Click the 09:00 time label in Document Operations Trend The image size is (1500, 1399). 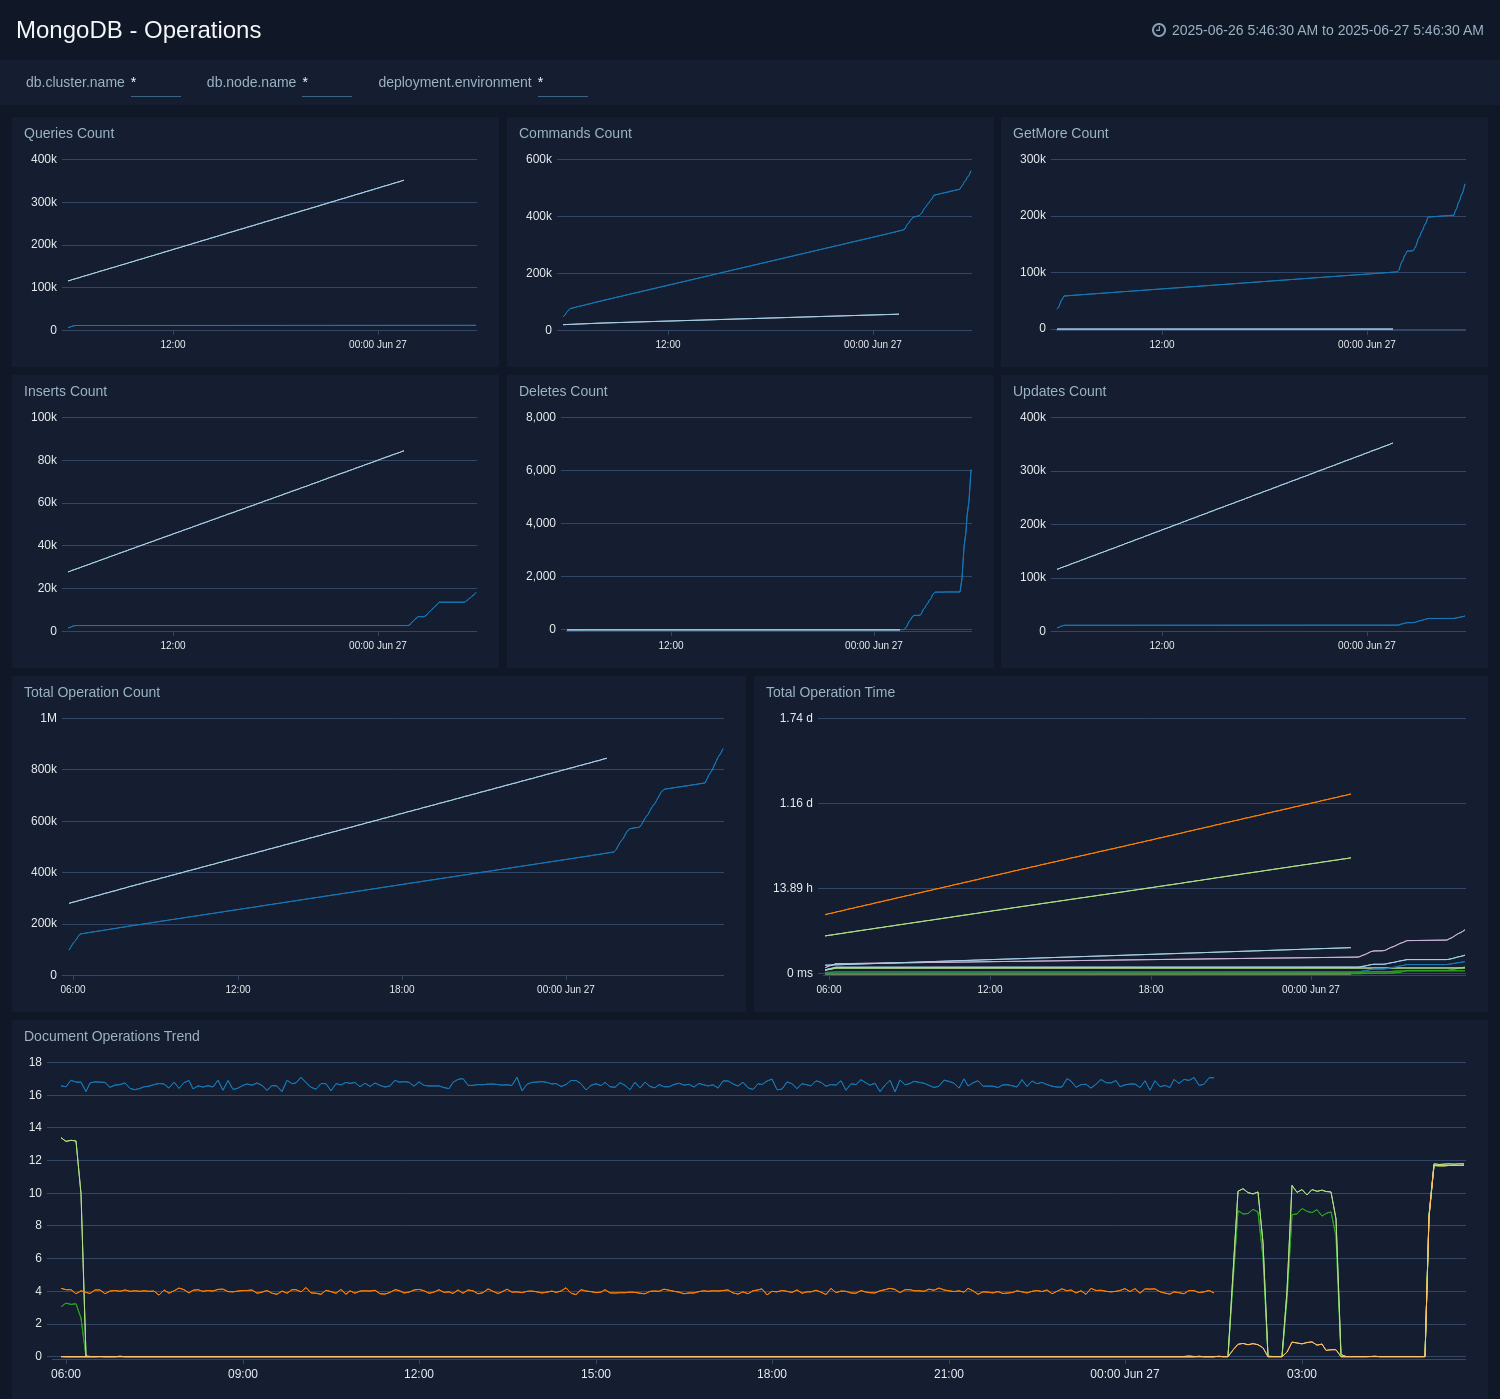243,1374
